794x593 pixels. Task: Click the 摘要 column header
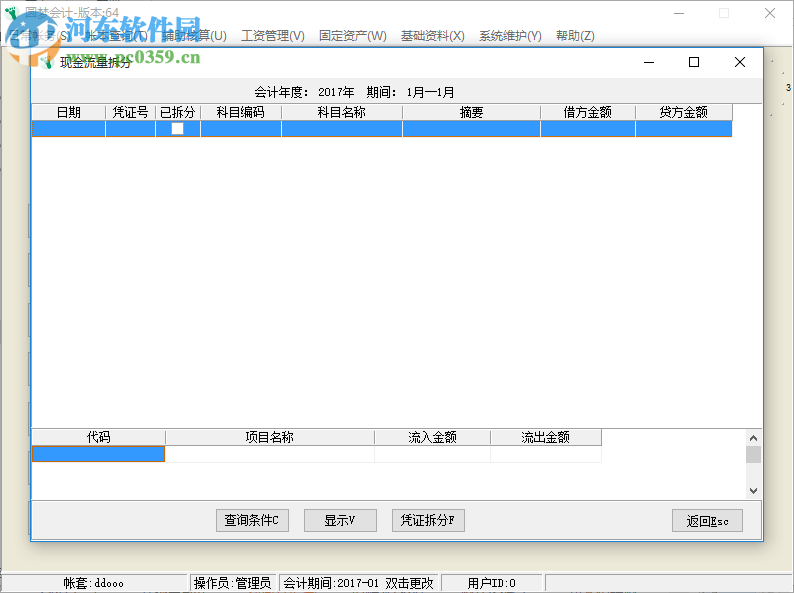pyautogui.click(x=471, y=112)
